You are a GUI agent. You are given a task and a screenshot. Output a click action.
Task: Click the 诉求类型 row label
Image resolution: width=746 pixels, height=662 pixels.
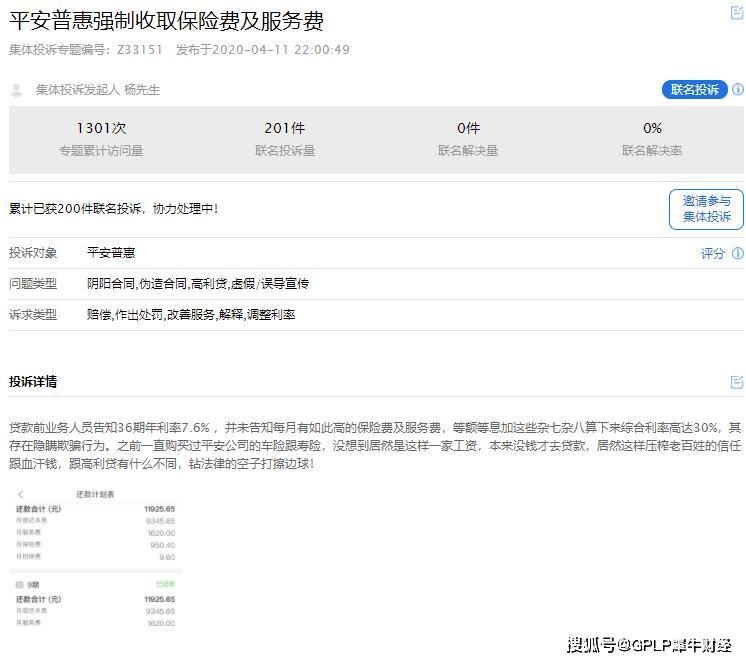(x=33, y=315)
